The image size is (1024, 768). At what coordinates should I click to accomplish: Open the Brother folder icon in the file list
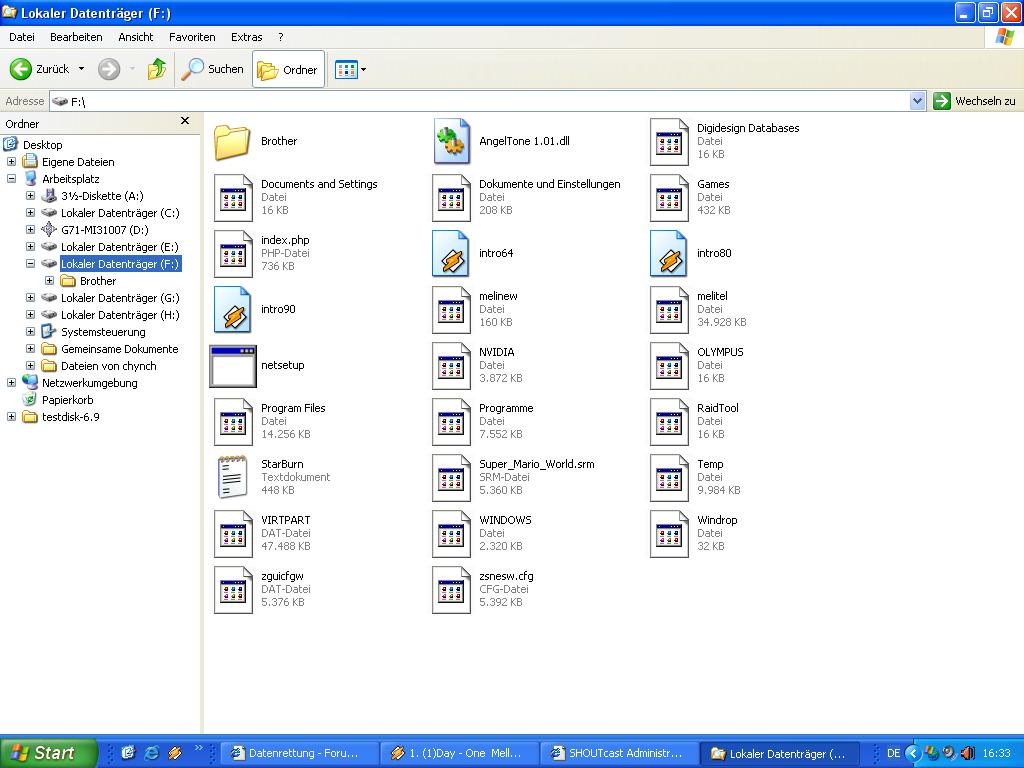tap(232, 141)
